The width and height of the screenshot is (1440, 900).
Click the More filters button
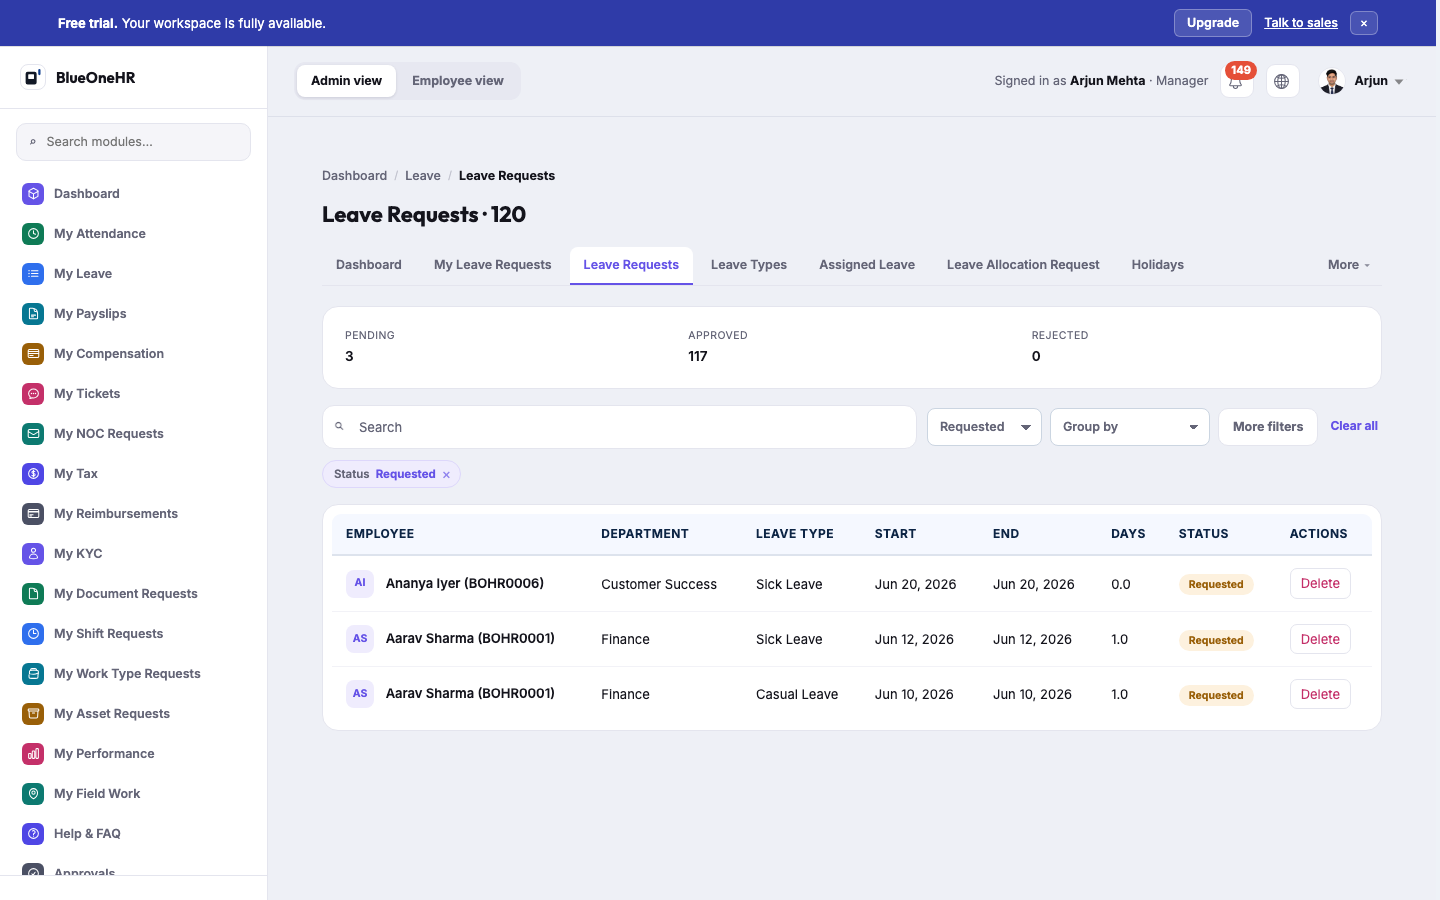click(1268, 427)
